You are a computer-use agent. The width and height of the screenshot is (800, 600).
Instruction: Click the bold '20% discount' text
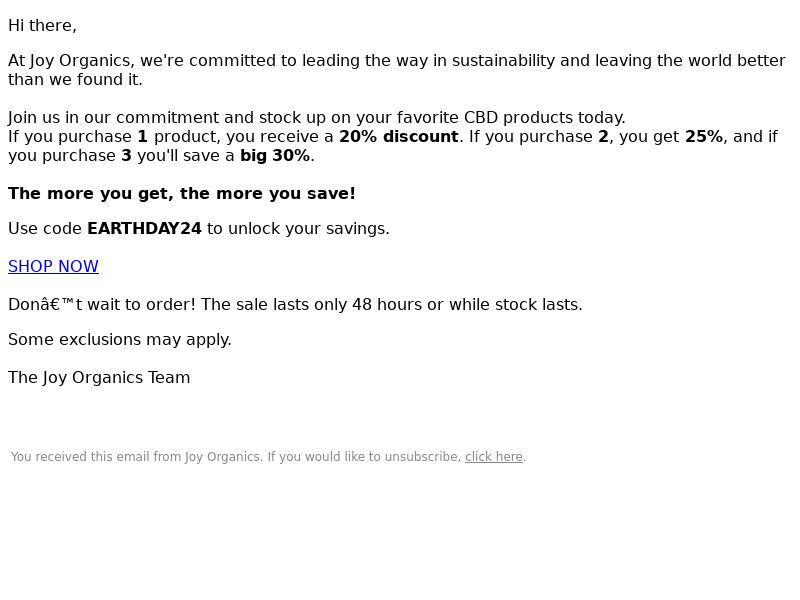pyautogui.click(x=398, y=137)
